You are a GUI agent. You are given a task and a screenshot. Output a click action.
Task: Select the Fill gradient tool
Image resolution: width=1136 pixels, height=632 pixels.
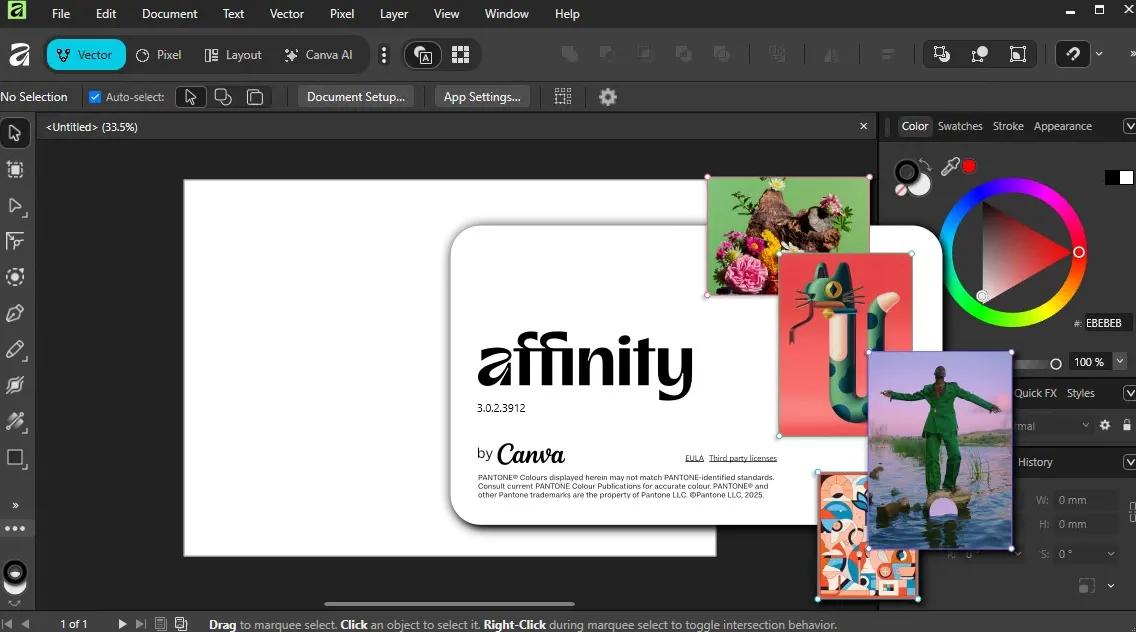tap(15, 421)
